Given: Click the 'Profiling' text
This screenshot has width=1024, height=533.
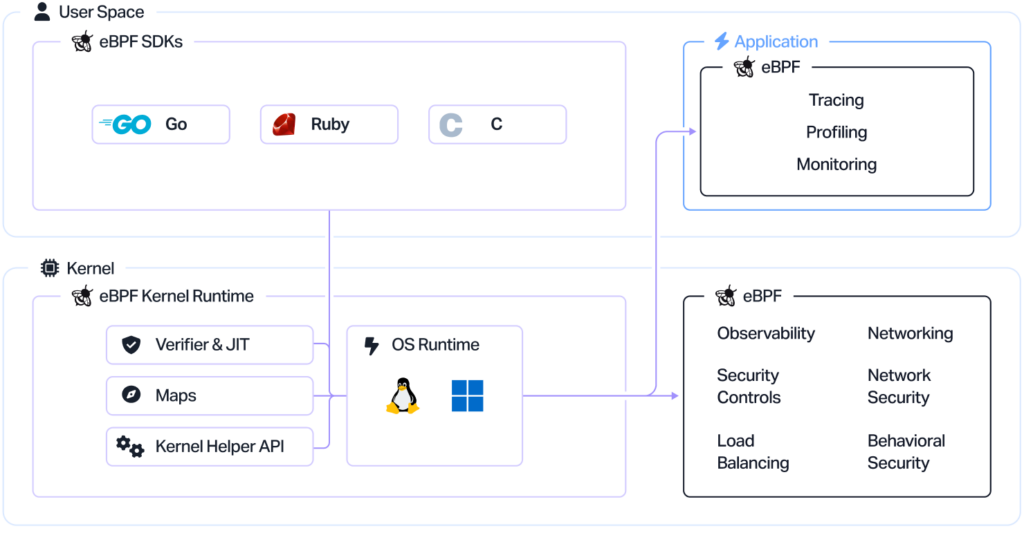Looking at the screenshot, I should (837, 133).
